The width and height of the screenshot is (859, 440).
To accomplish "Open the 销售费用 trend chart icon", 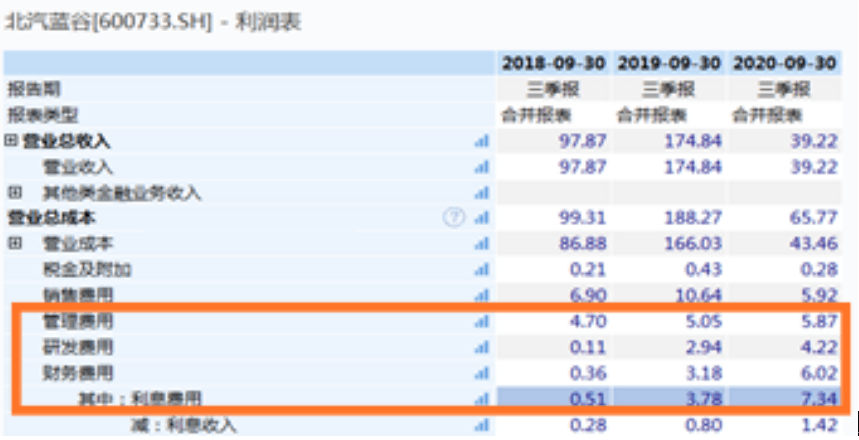I will click(480, 296).
